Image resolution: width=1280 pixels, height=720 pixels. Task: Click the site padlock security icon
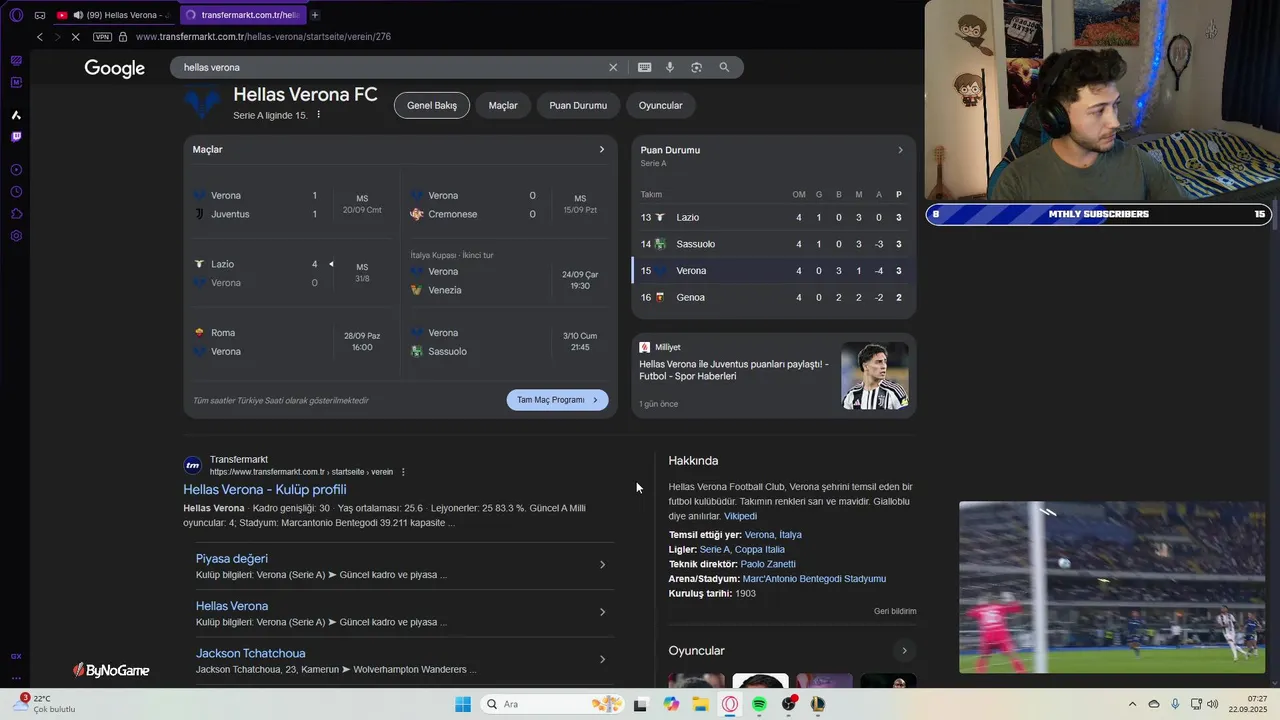(x=123, y=37)
